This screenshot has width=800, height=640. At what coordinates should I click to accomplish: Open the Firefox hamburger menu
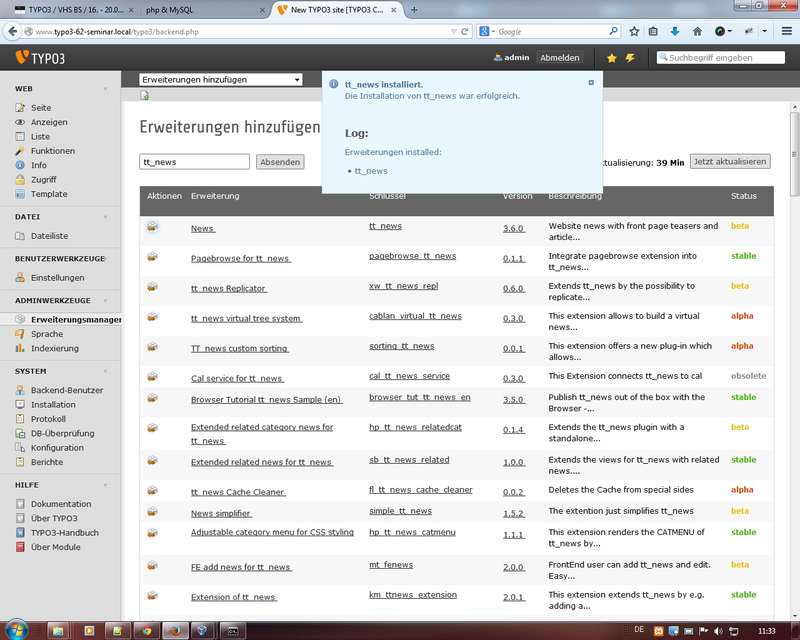[787, 32]
